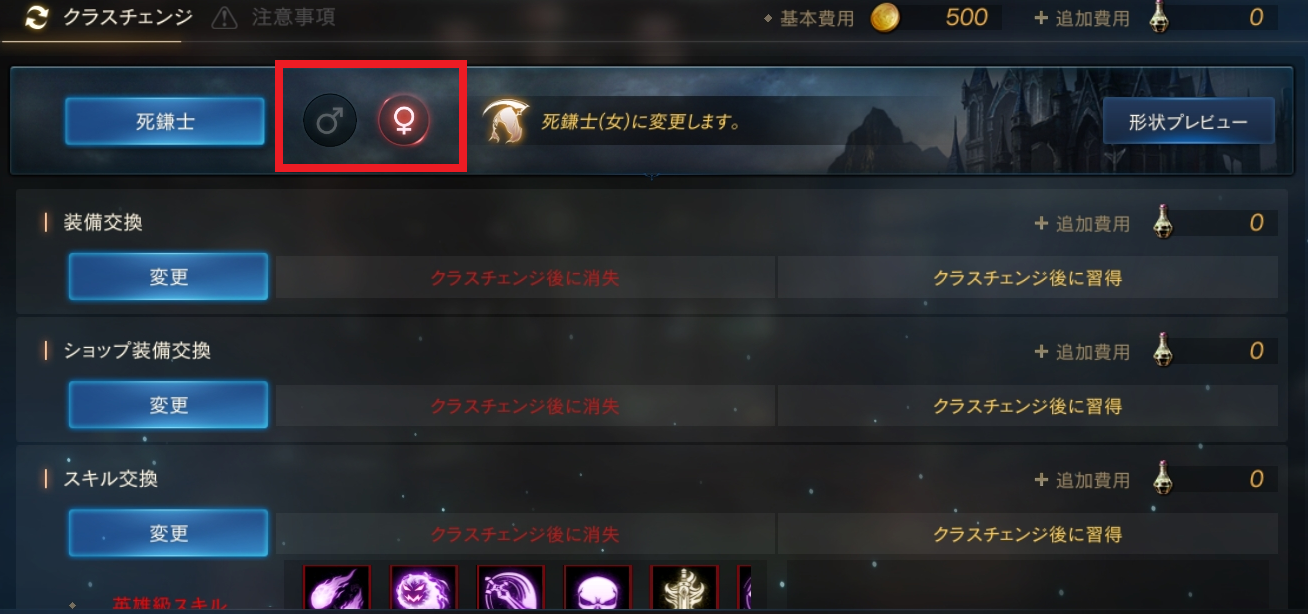Click the golden flaming sword skill icon

[685, 590]
